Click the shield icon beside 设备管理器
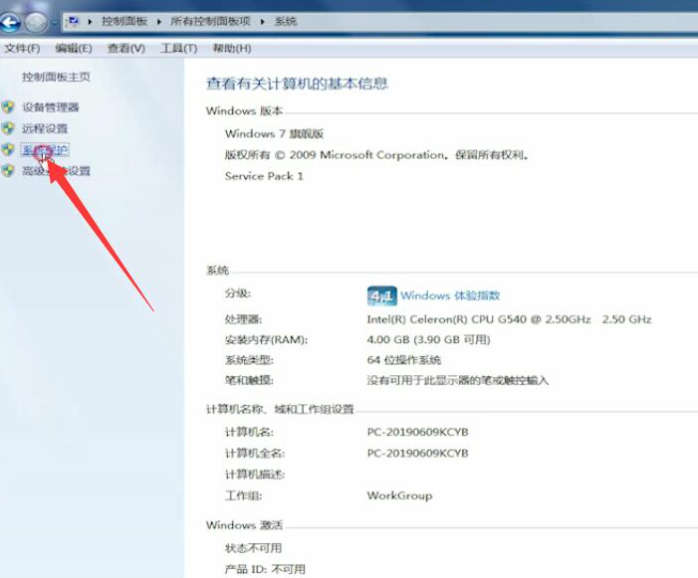 (x=9, y=107)
